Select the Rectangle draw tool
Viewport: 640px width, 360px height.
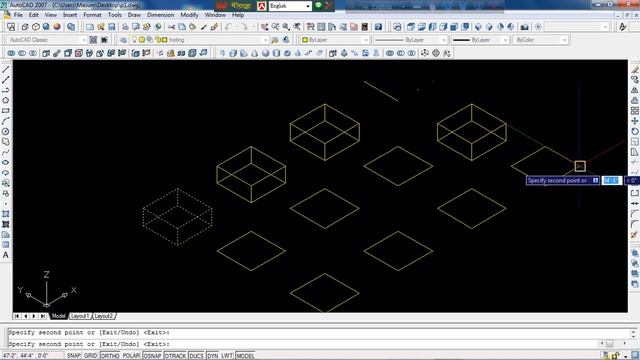[6, 111]
